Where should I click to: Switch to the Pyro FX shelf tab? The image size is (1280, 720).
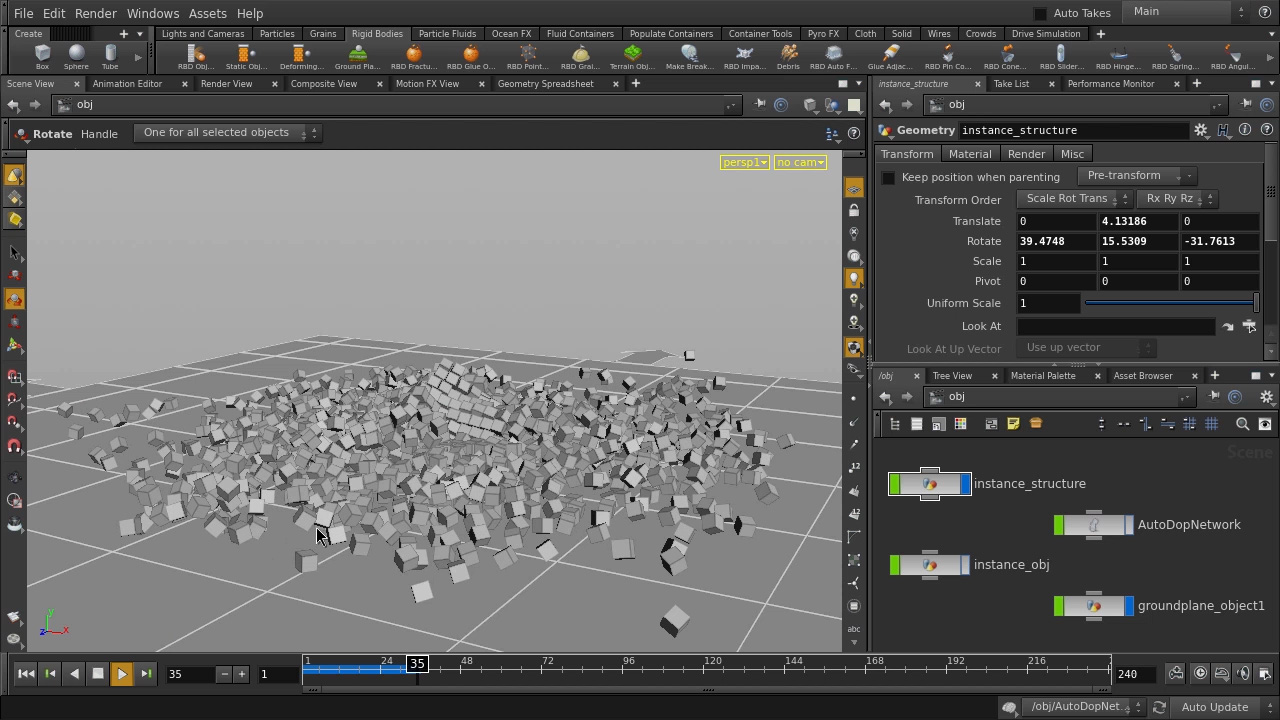click(823, 33)
